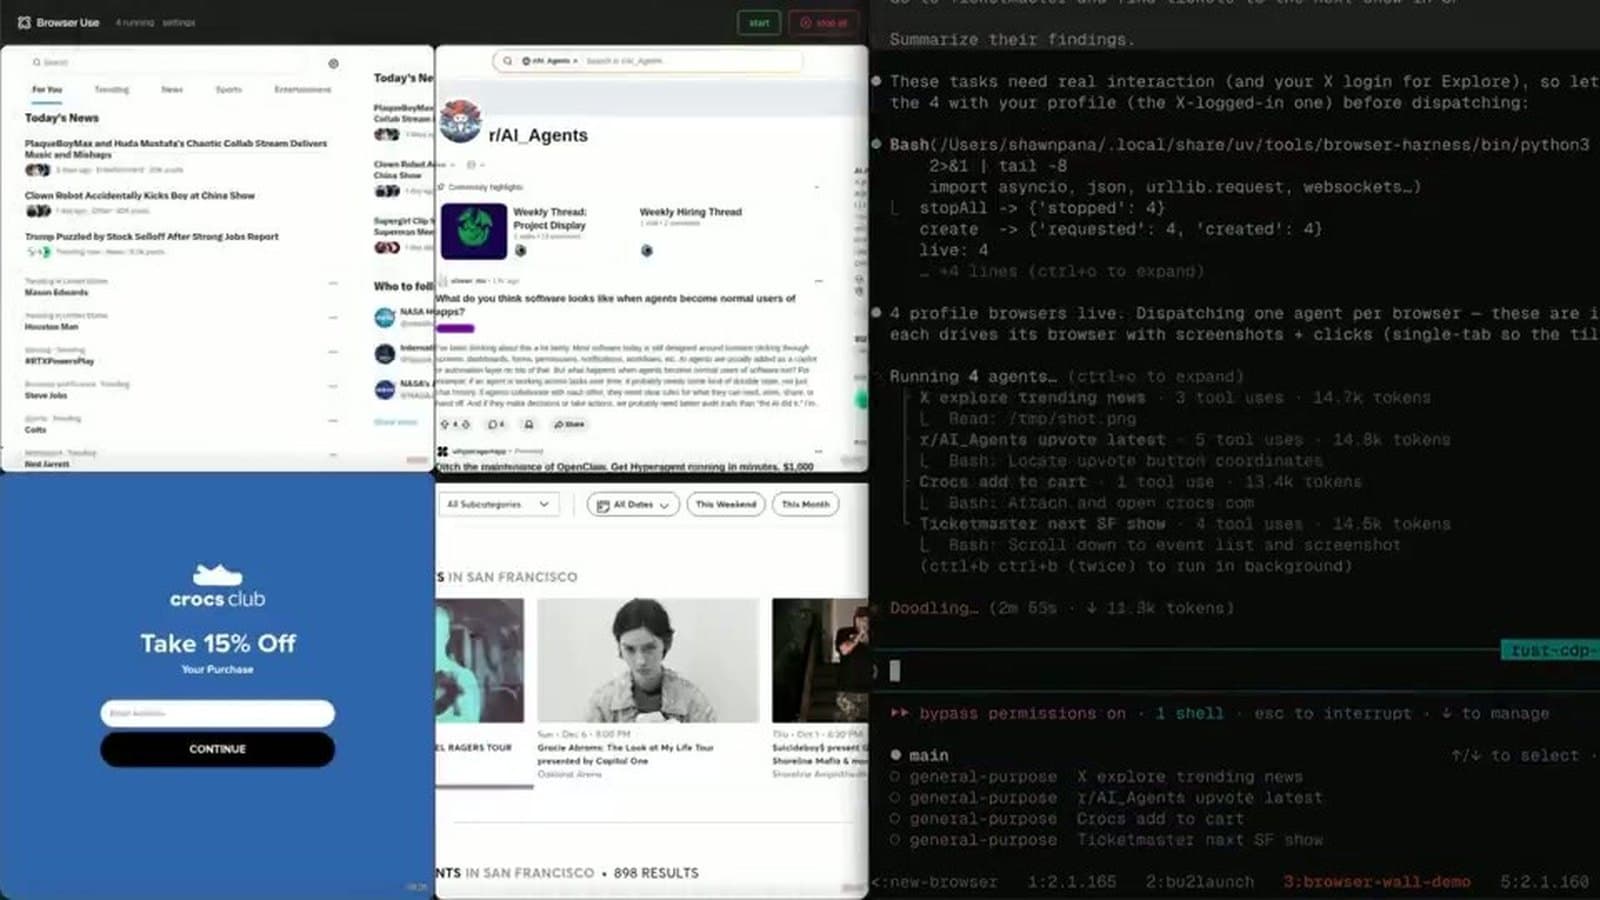Open the X Explore settings gear icon
Viewport: 1600px width, 900px height.
(333, 63)
